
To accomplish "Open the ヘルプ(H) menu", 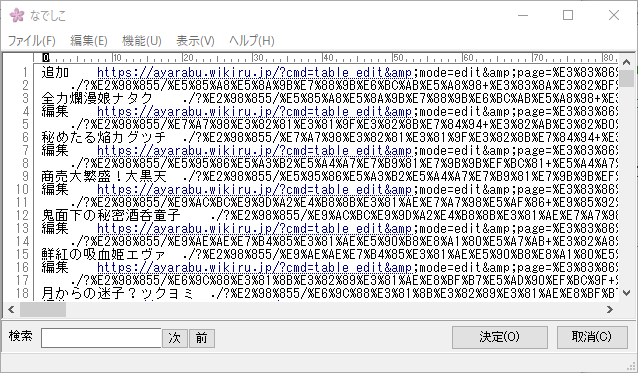I will (x=251, y=41).
